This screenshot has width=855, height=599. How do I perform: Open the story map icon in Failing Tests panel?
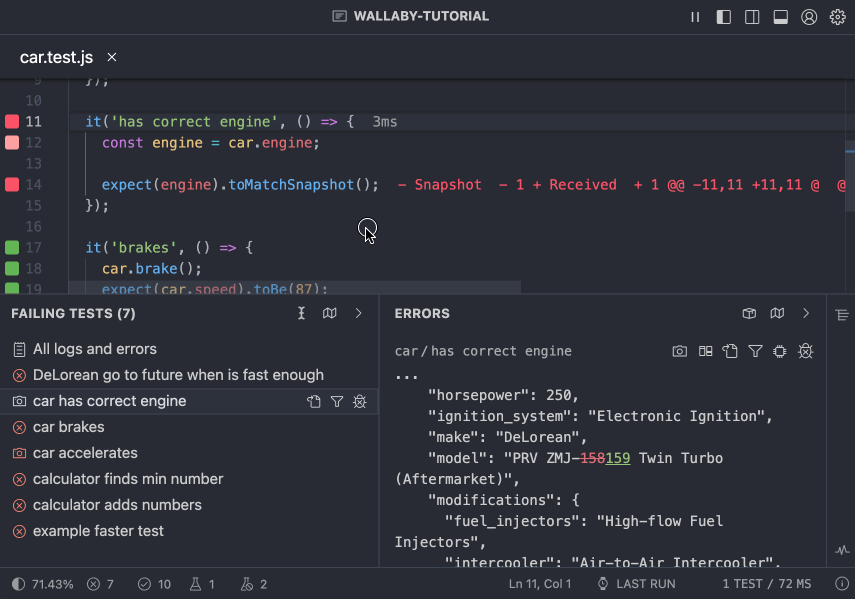coord(329,313)
